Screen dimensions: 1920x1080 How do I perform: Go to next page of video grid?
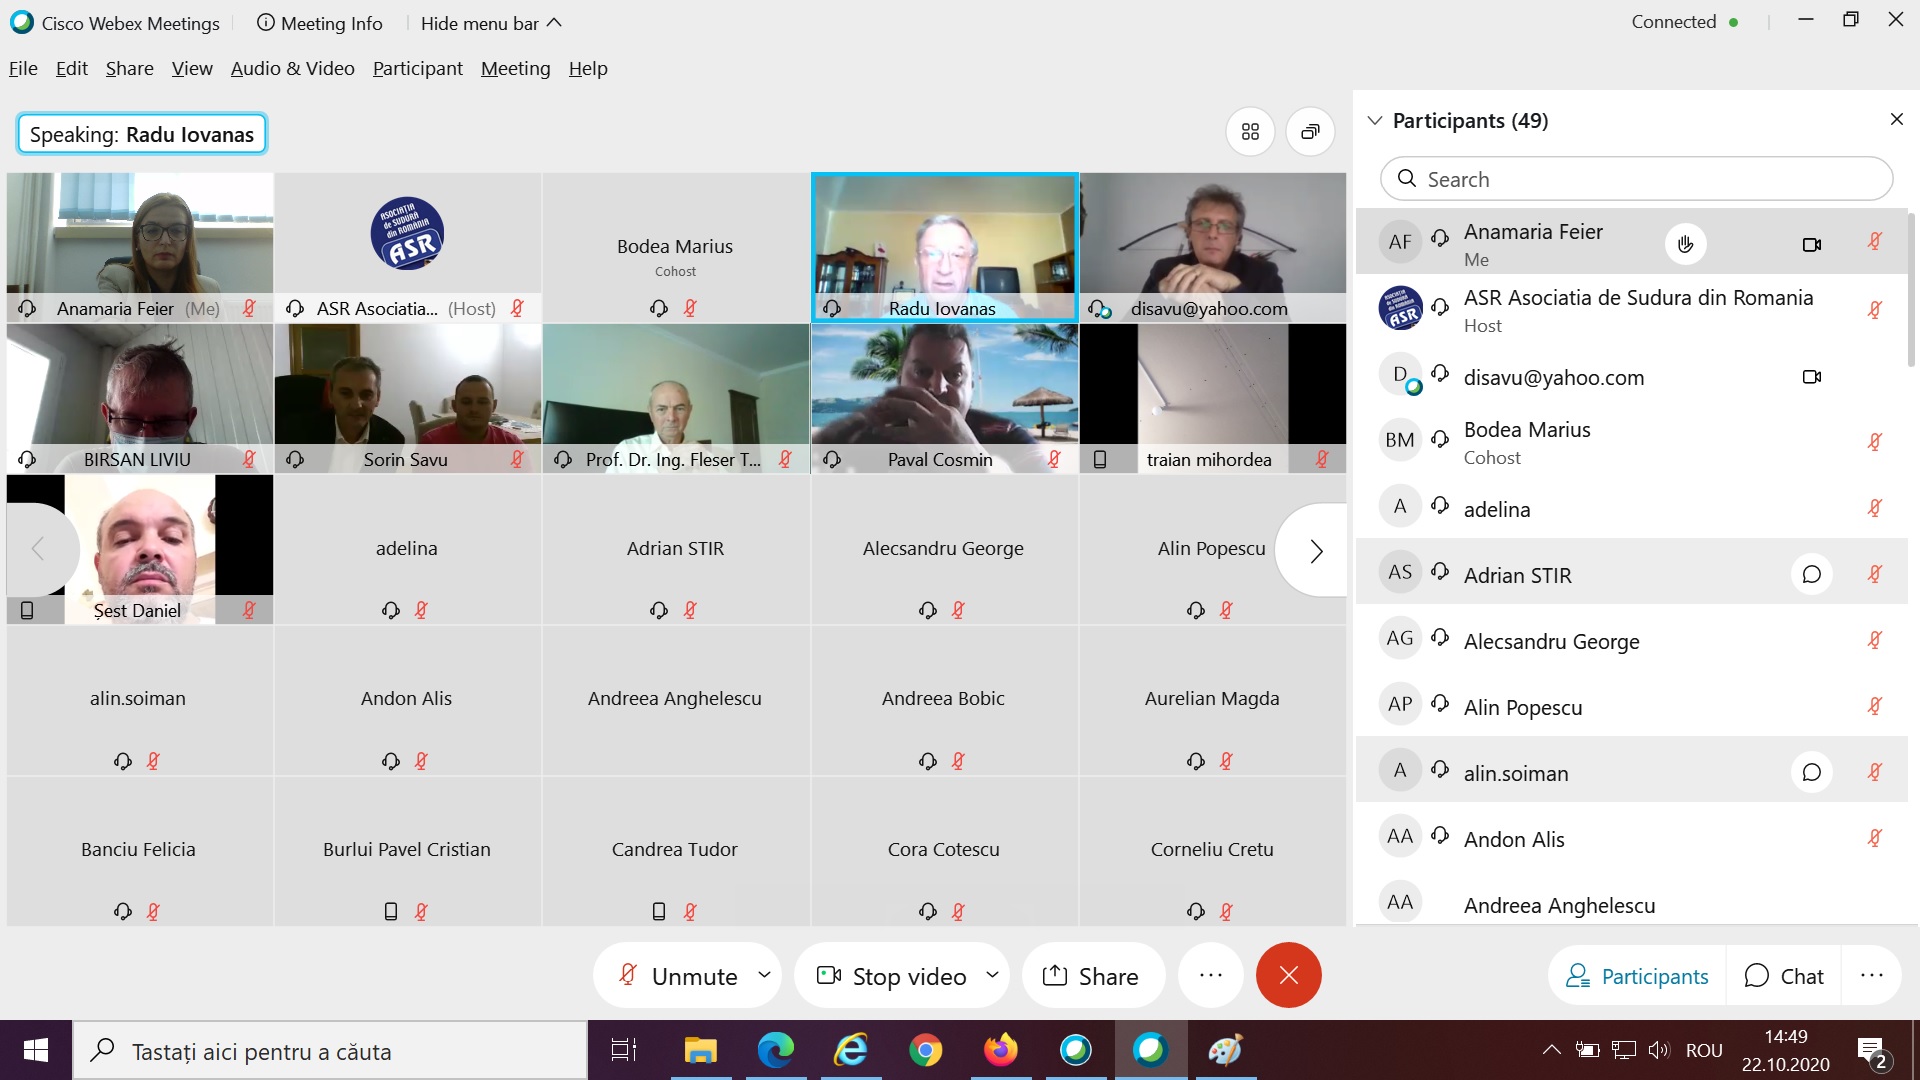pos(1315,550)
